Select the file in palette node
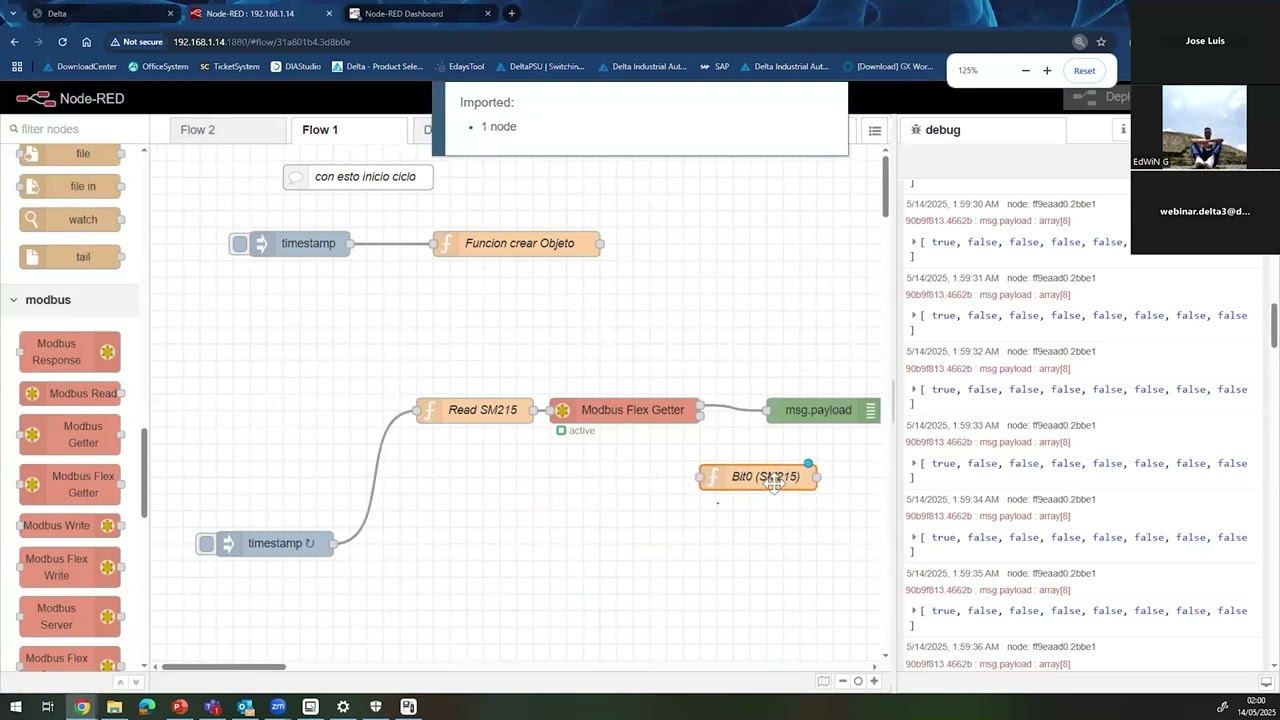This screenshot has width=1280, height=720. [70, 187]
